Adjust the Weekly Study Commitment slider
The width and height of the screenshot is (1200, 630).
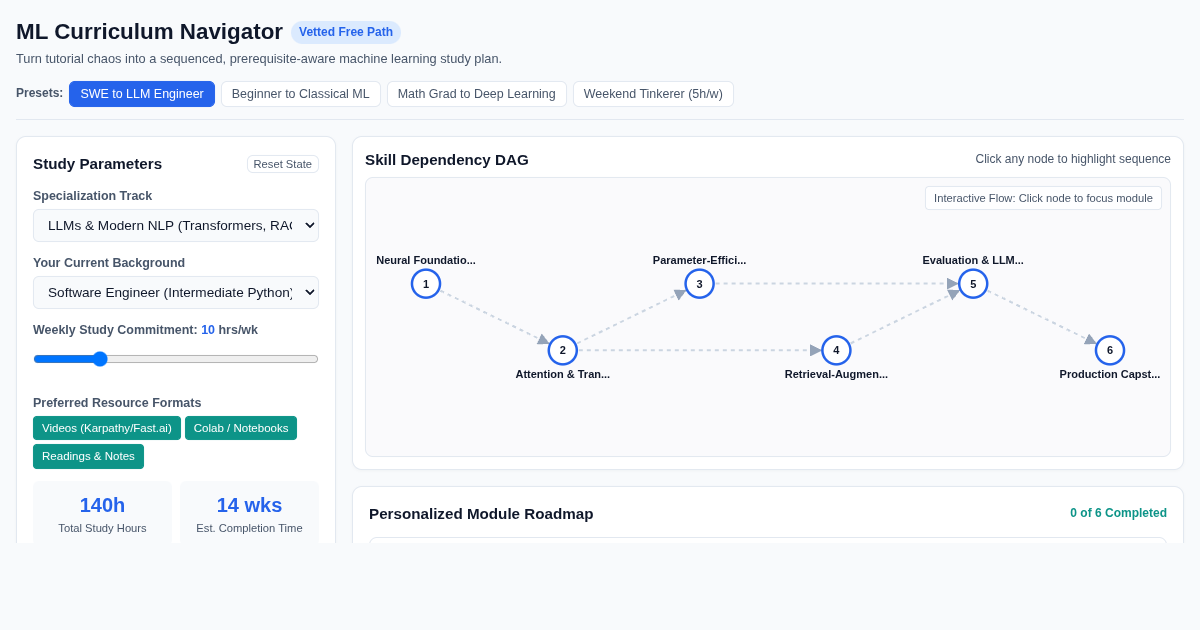click(176, 359)
